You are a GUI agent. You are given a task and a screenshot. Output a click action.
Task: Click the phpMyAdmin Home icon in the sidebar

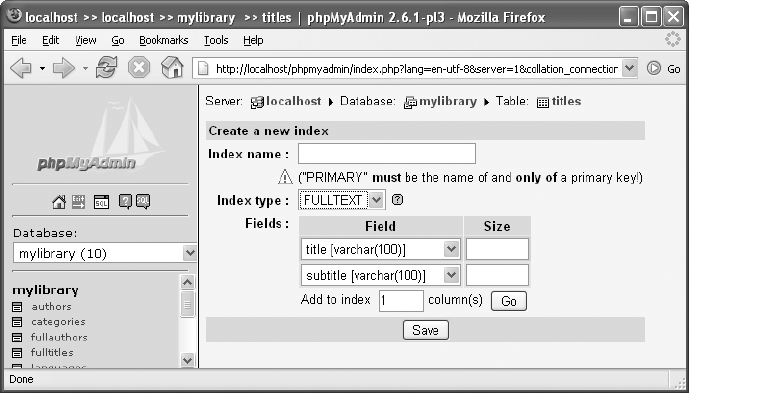pos(59,201)
